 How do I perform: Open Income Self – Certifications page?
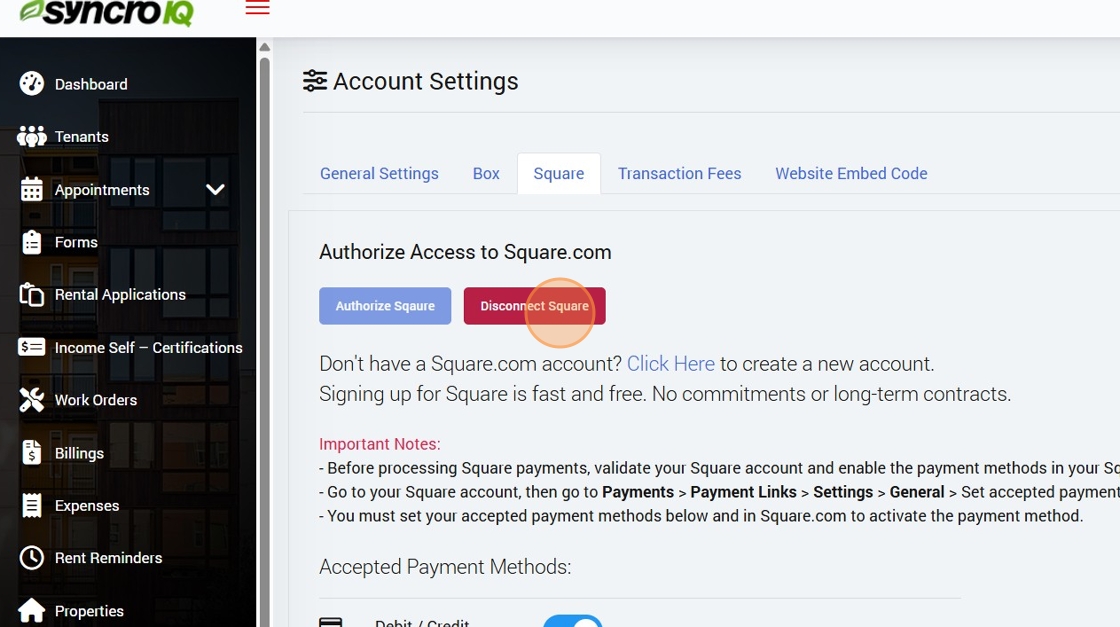[x=149, y=347]
